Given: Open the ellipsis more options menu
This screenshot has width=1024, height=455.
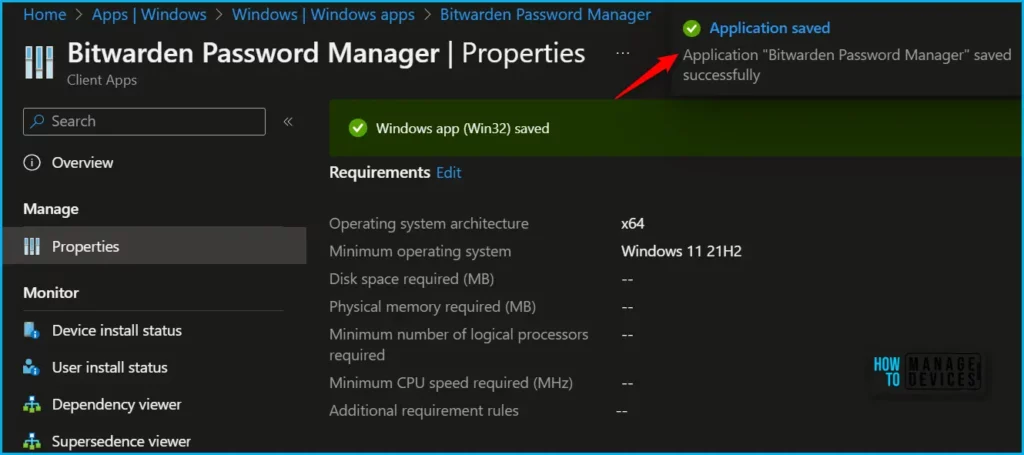Looking at the screenshot, I should [622, 53].
